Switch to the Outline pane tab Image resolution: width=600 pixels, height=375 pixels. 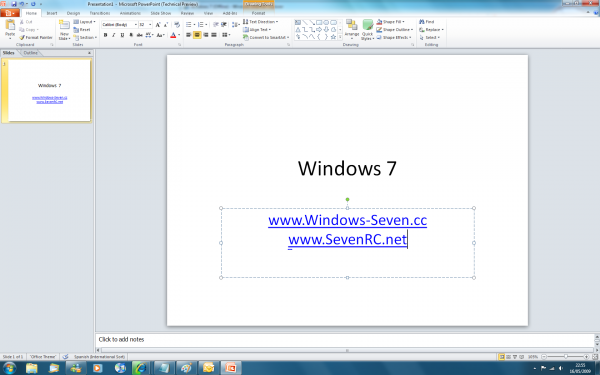click(x=31, y=53)
